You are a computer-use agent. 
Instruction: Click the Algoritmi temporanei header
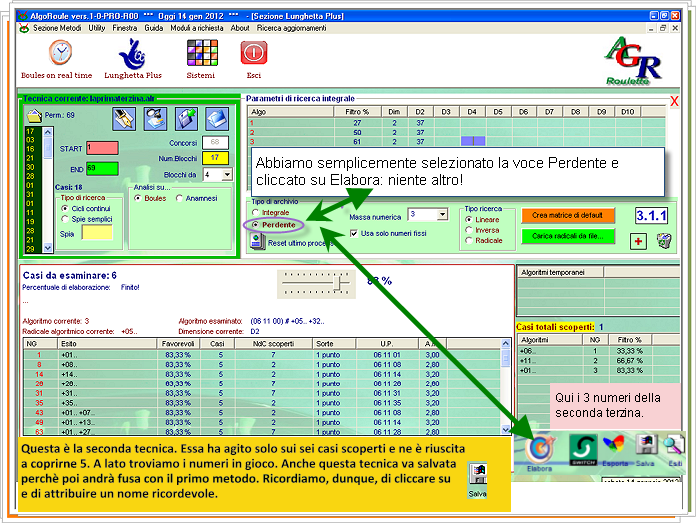559,272
